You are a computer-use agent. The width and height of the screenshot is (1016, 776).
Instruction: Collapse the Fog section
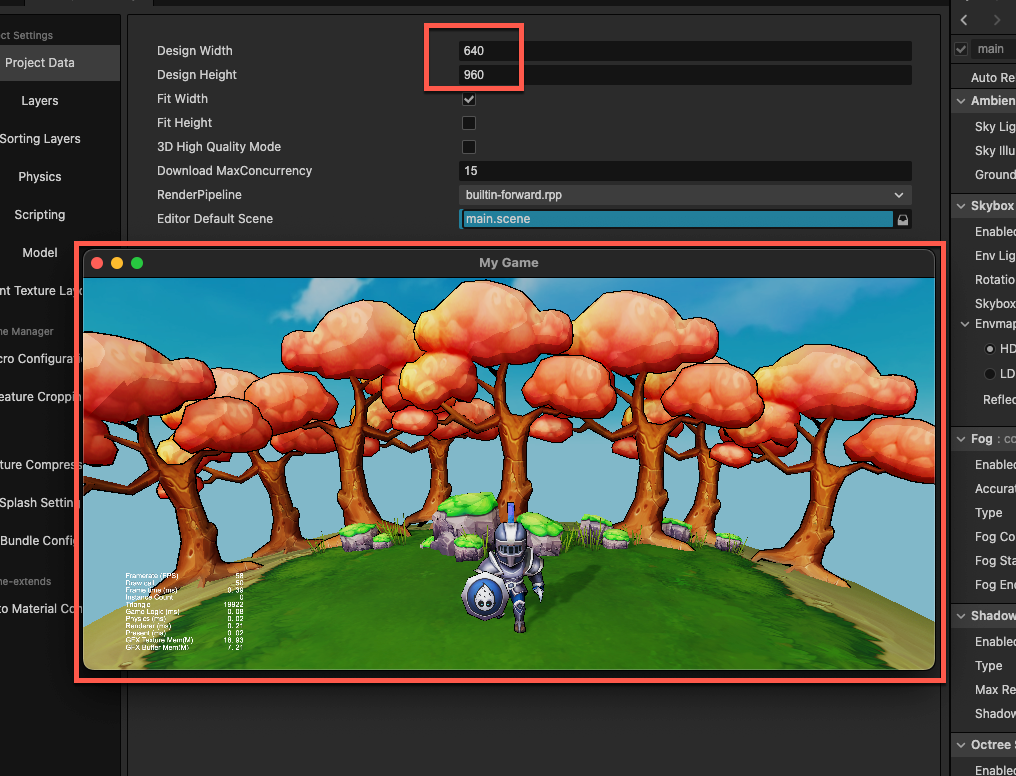click(961, 439)
